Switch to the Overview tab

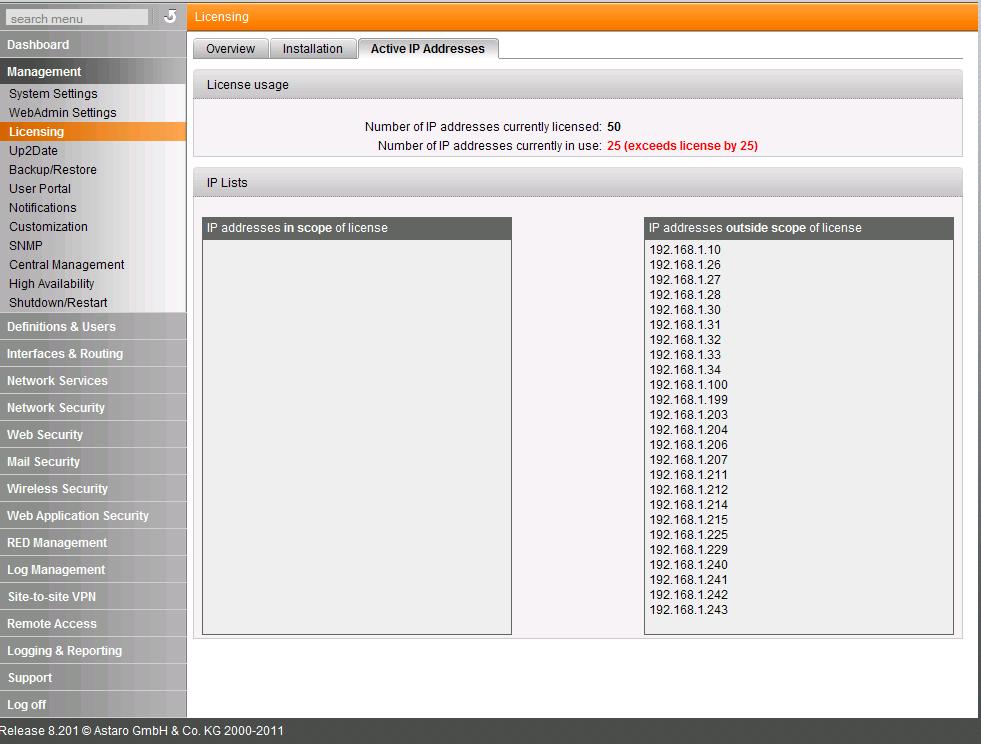230,49
